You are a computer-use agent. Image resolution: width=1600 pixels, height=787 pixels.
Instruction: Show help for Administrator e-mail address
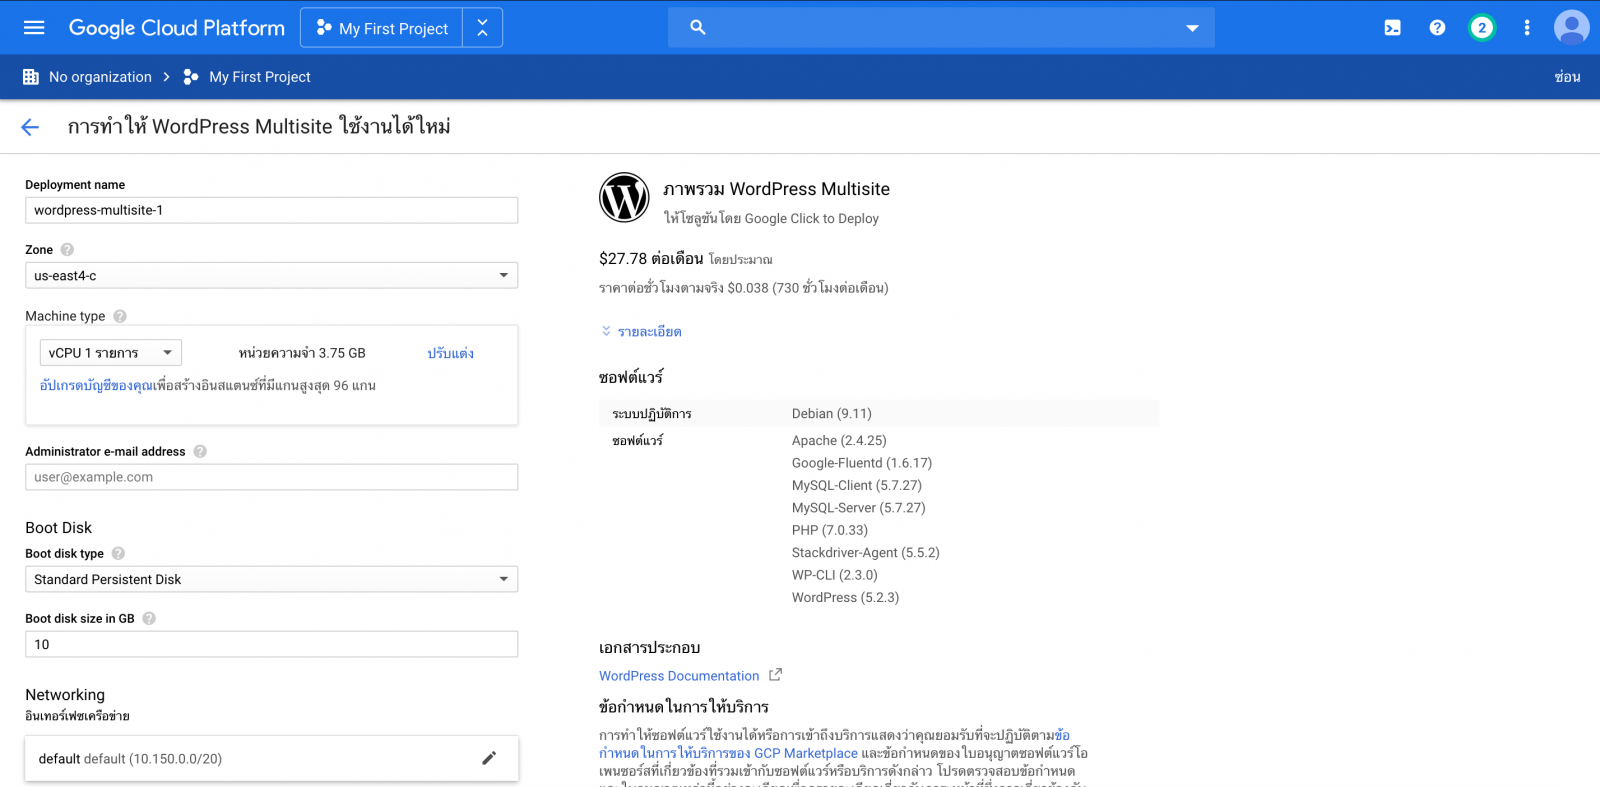pyautogui.click(x=200, y=452)
